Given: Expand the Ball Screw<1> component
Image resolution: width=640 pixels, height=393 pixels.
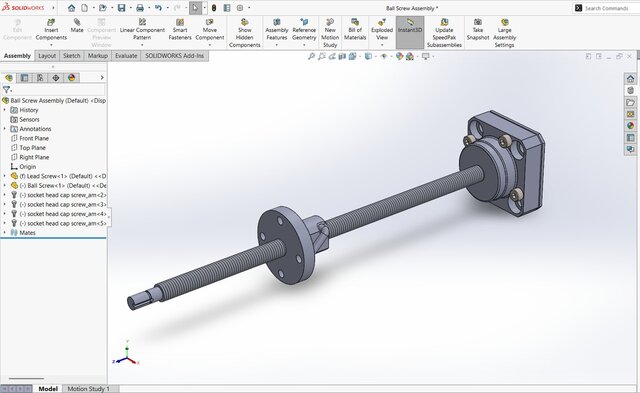Looking at the screenshot, I should click(x=4, y=185).
